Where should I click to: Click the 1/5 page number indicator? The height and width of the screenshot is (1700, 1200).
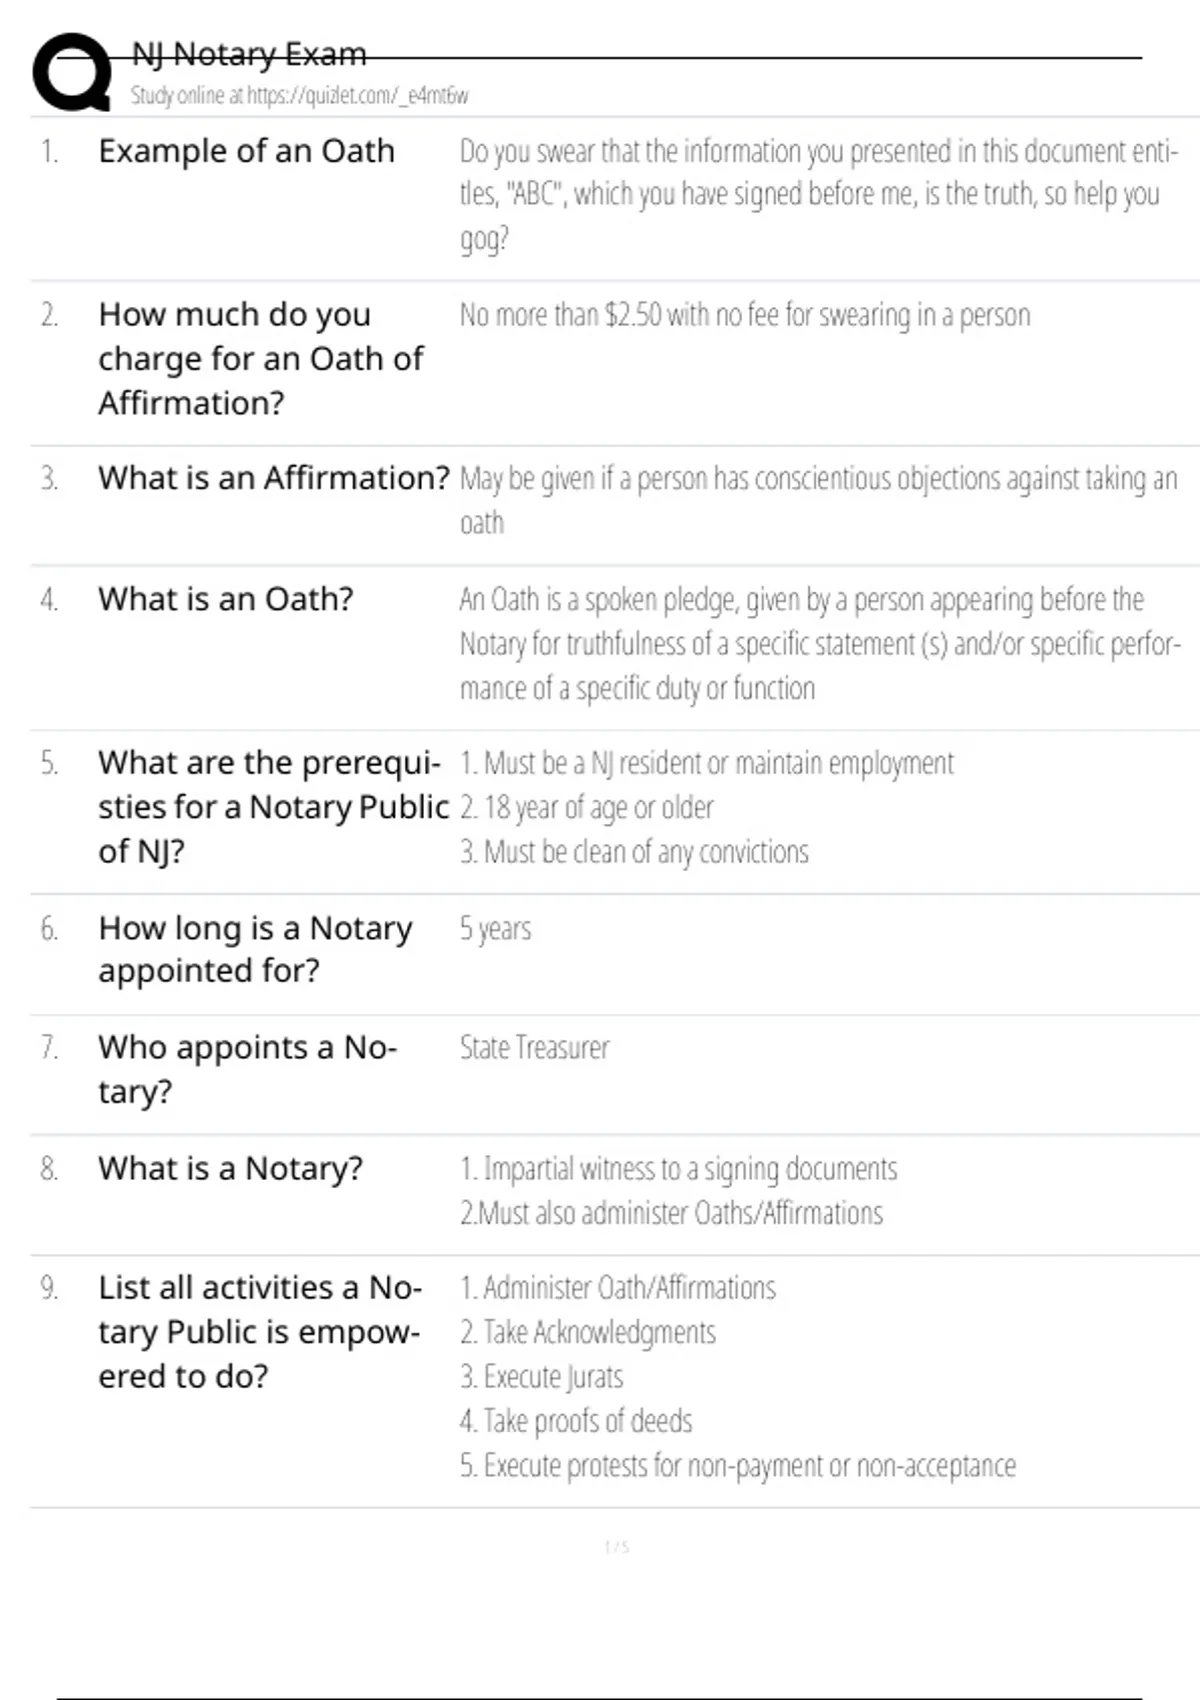point(616,1547)
